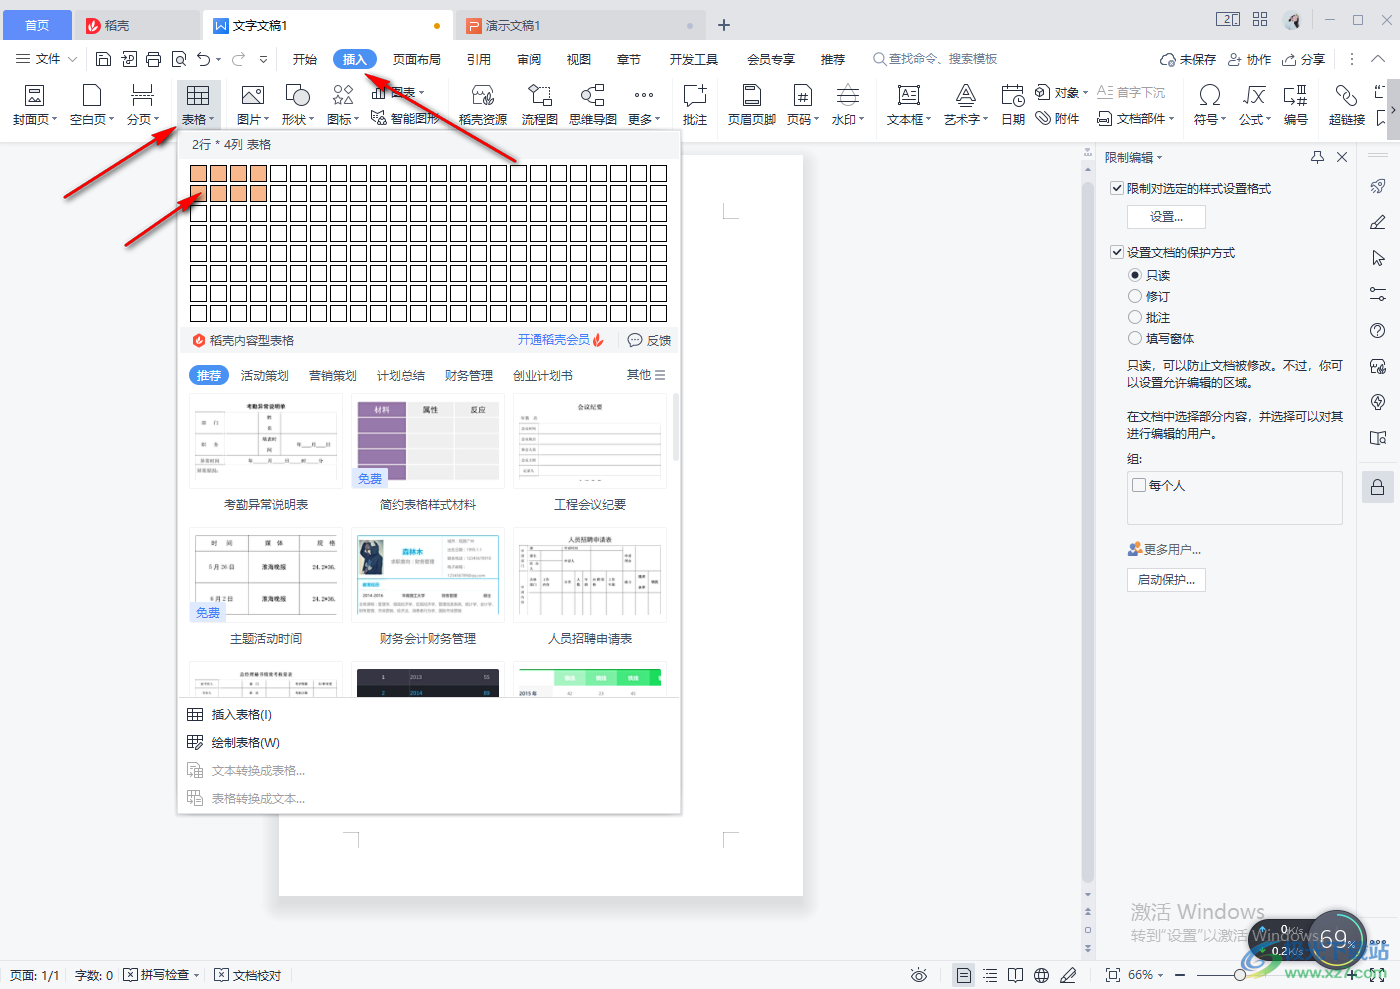This screenshot has height=989, width=1400.
Task: Click the 页码 page number icon
Action: pos(802,95)
